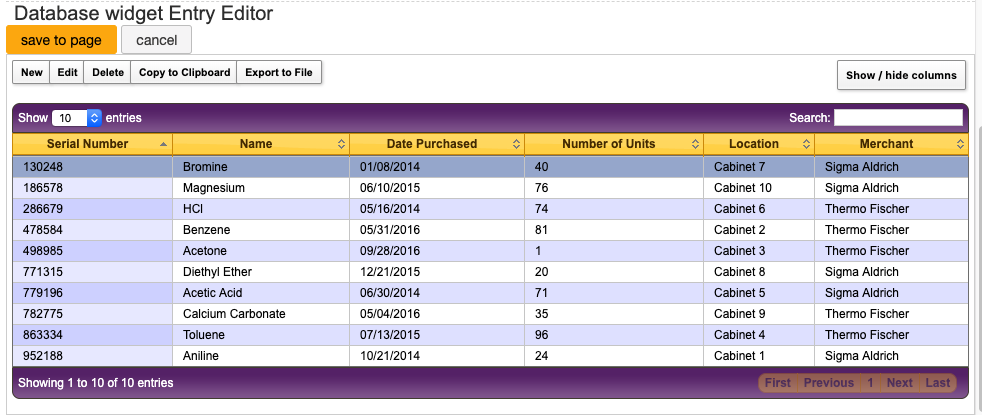Go to Next page of results
This screenshot has height=415, width=982.
899,382
